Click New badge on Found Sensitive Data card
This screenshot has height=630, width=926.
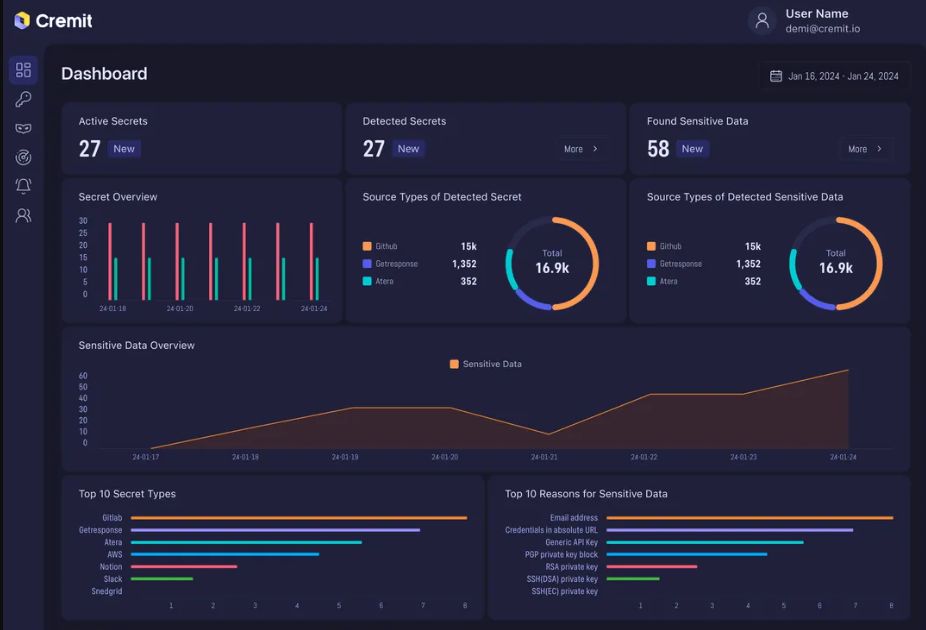pyautogui.click(x=692, y=149)
